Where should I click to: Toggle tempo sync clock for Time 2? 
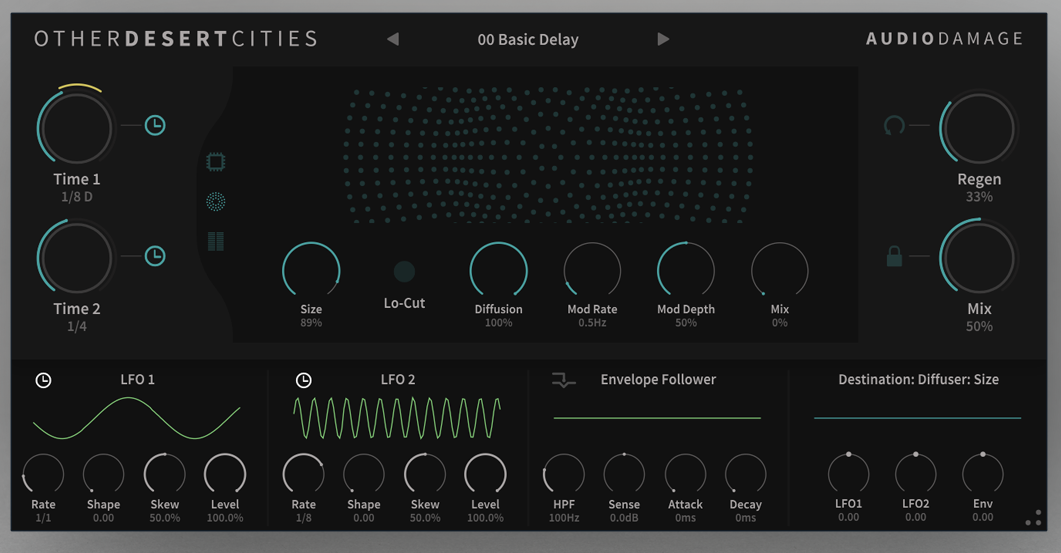pos(155,256)
